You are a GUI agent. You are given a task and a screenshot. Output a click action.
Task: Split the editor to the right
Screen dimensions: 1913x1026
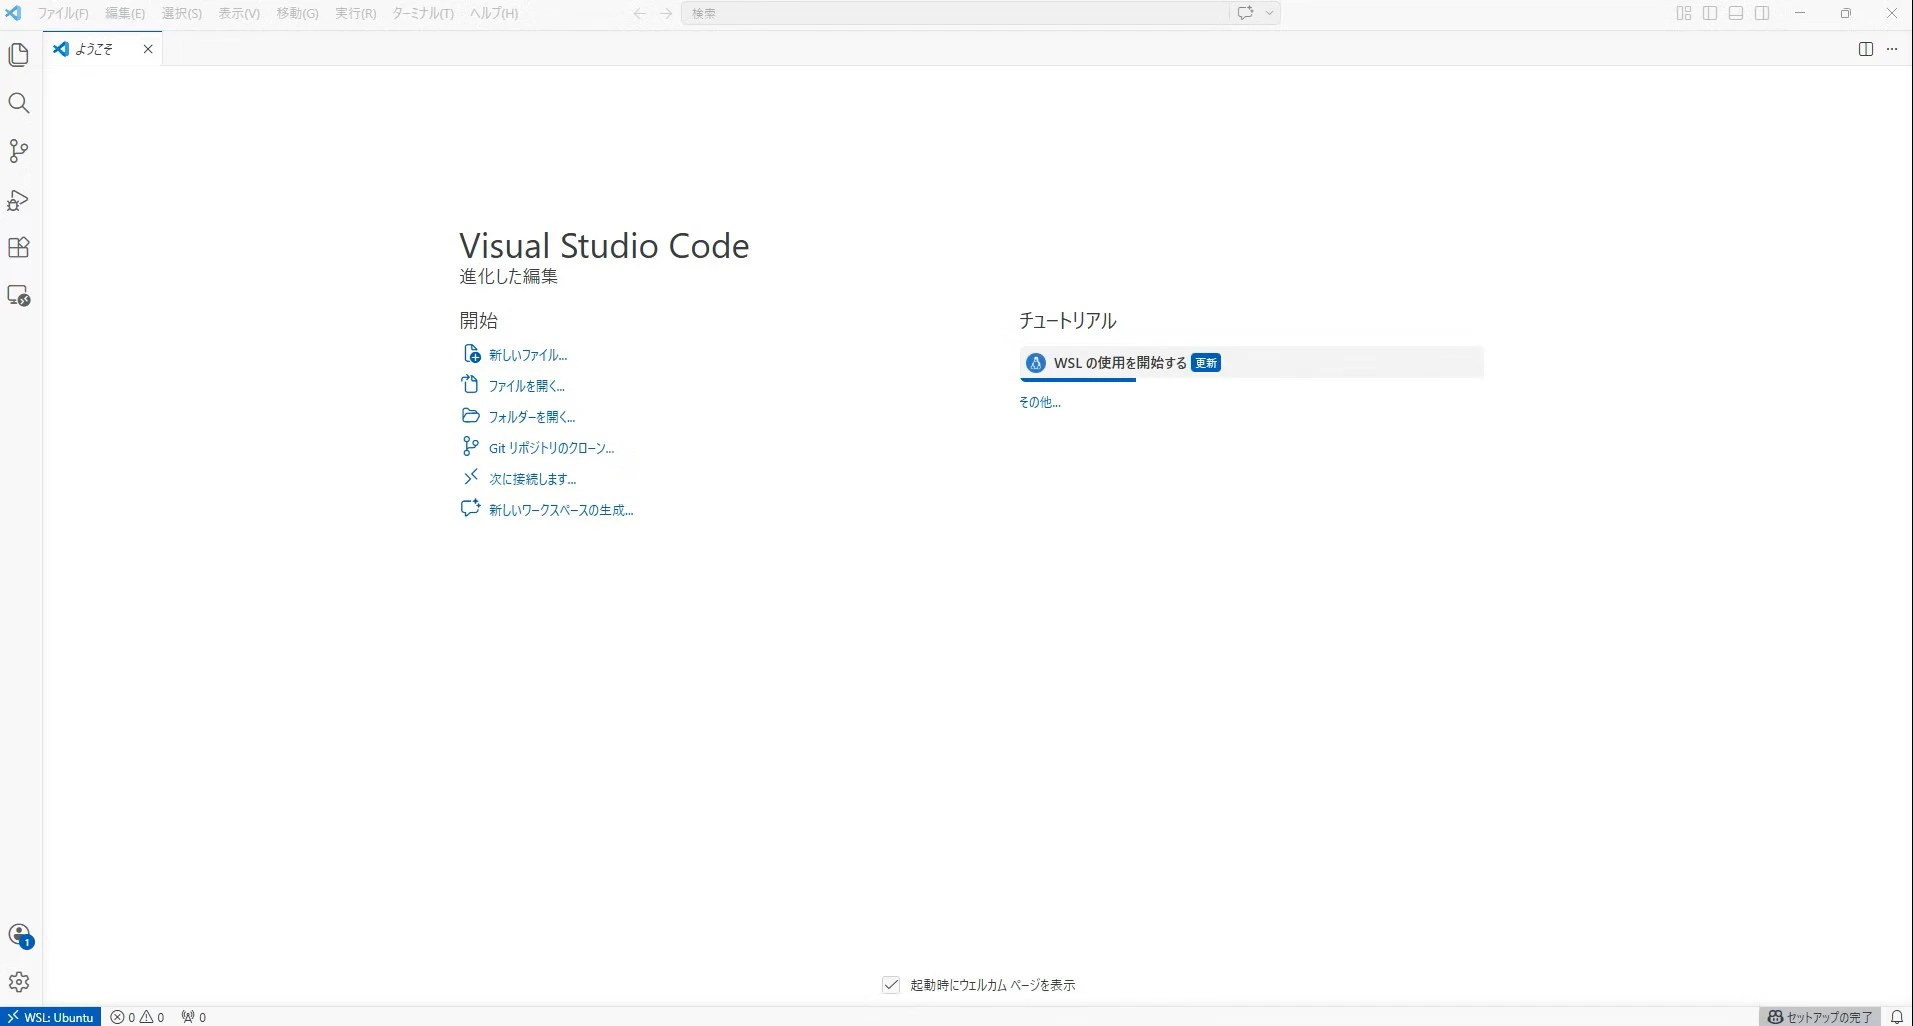(1865, 49)
